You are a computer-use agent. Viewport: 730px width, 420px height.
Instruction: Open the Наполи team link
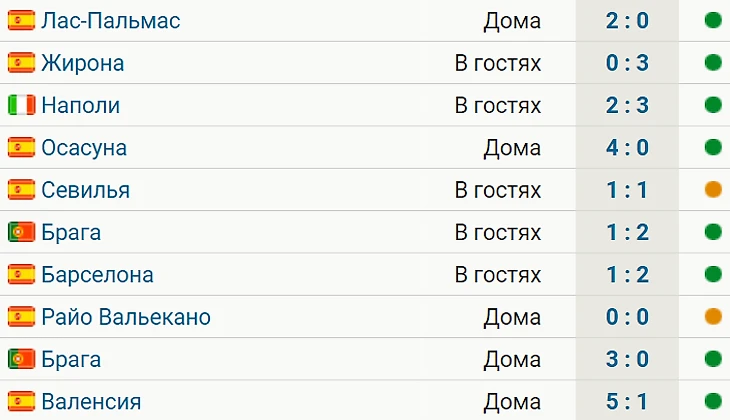pos(81,105)
